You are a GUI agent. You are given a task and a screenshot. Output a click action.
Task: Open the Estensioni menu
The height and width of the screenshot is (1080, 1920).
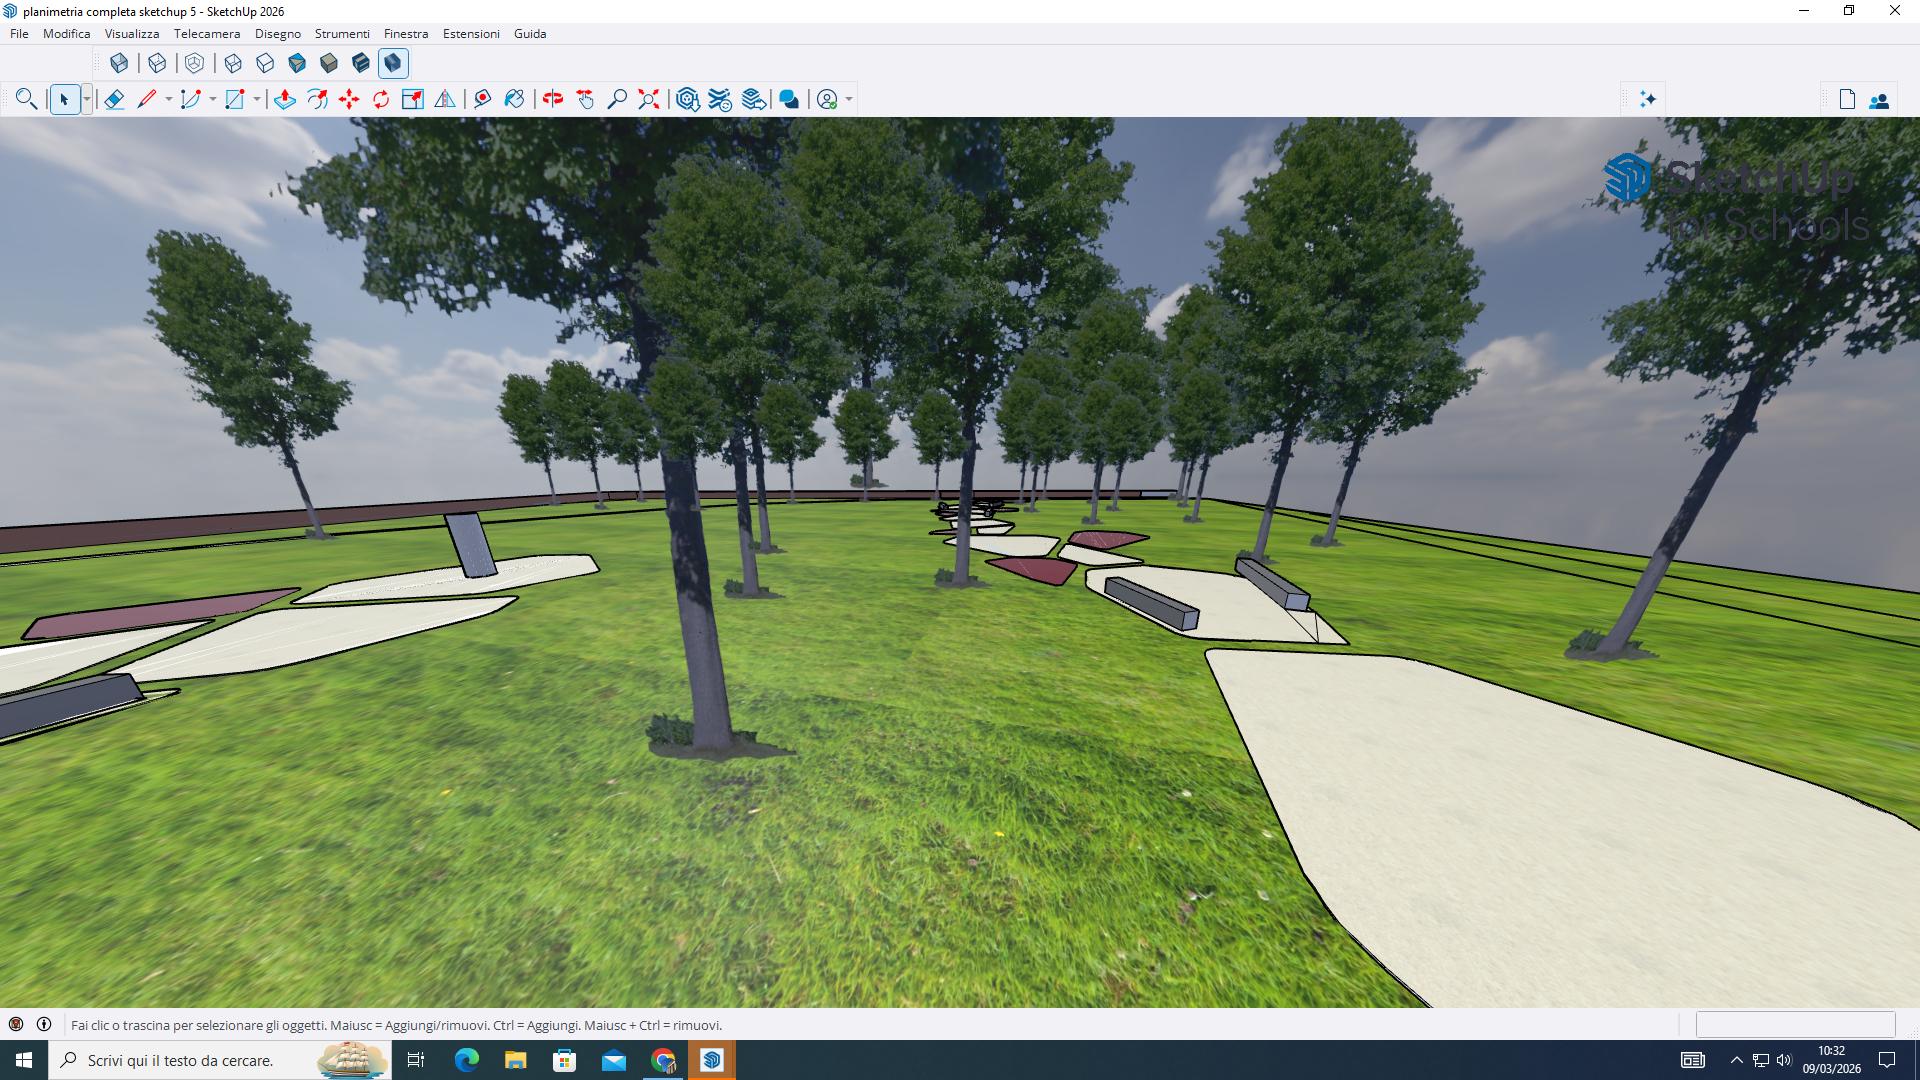pos(471,33)
